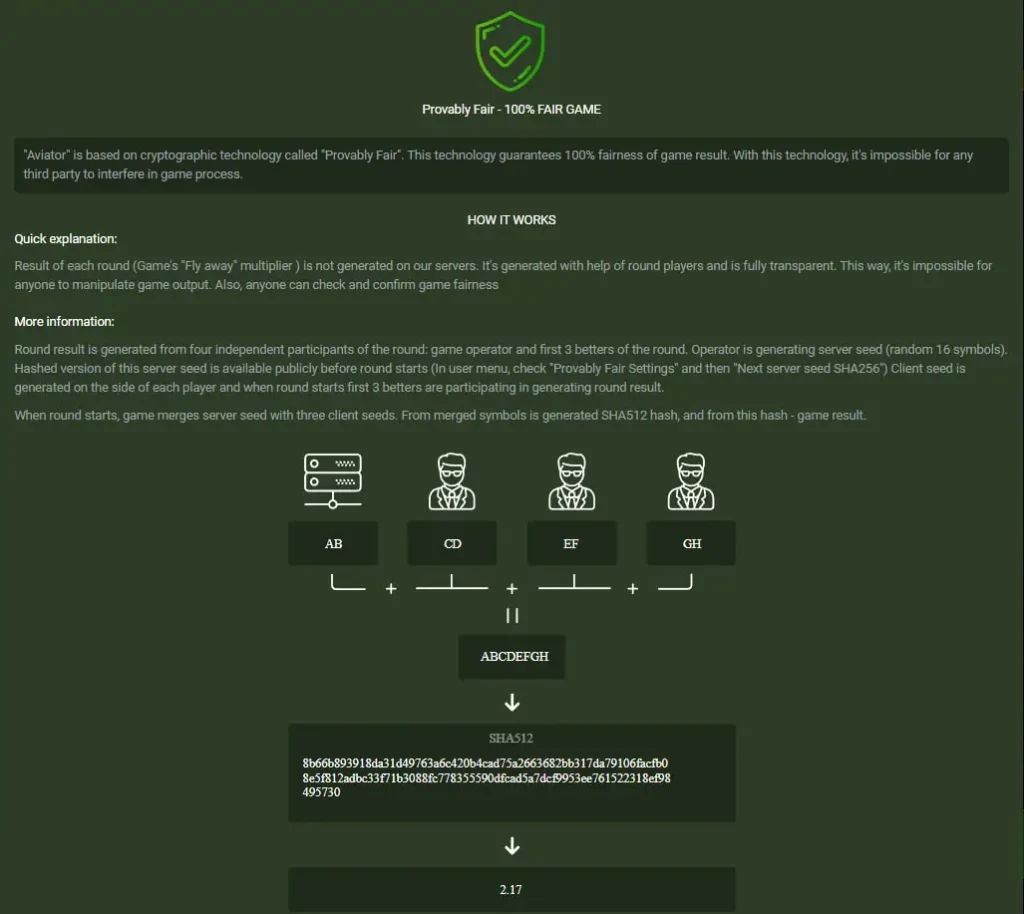Select the player icon above GH
Image resolution: width=1024 pixels, height=914 pixels.
coord(691,481)
